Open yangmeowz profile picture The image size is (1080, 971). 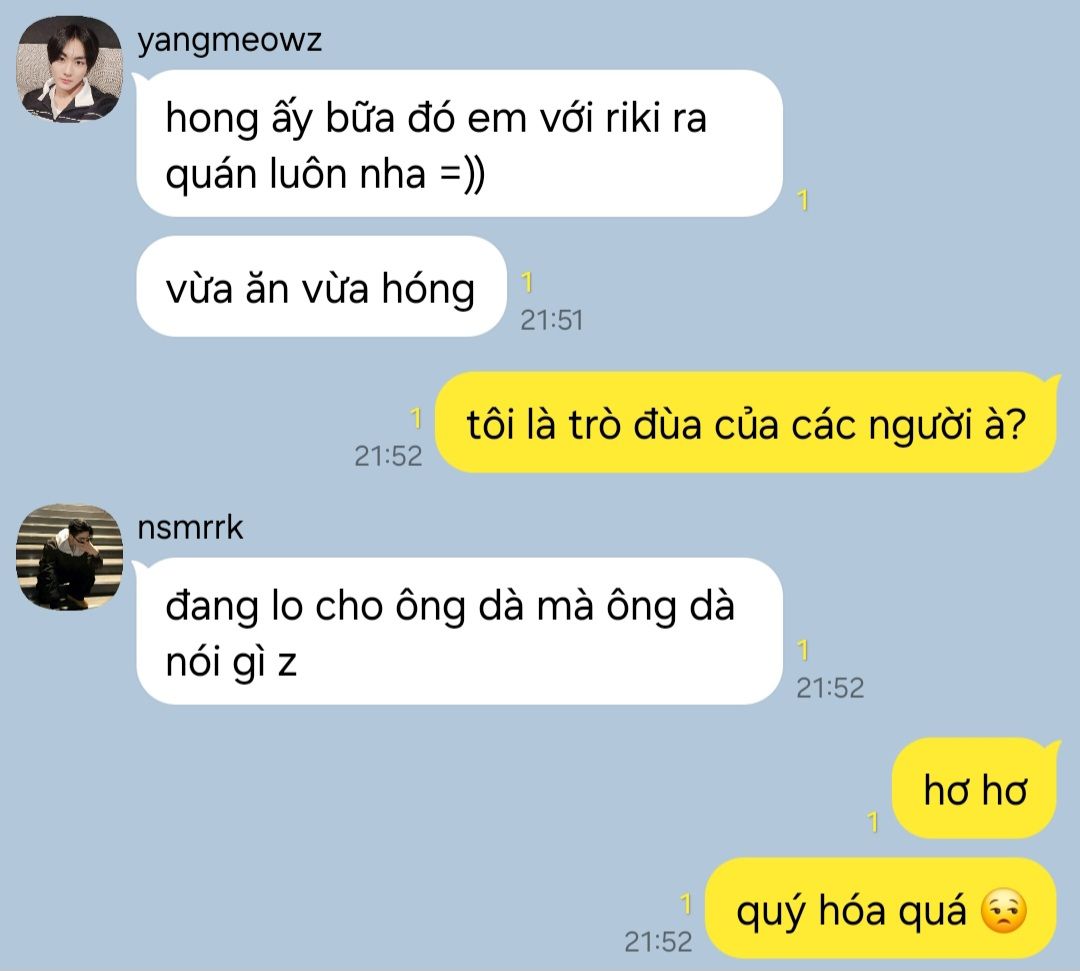(69, 70)
